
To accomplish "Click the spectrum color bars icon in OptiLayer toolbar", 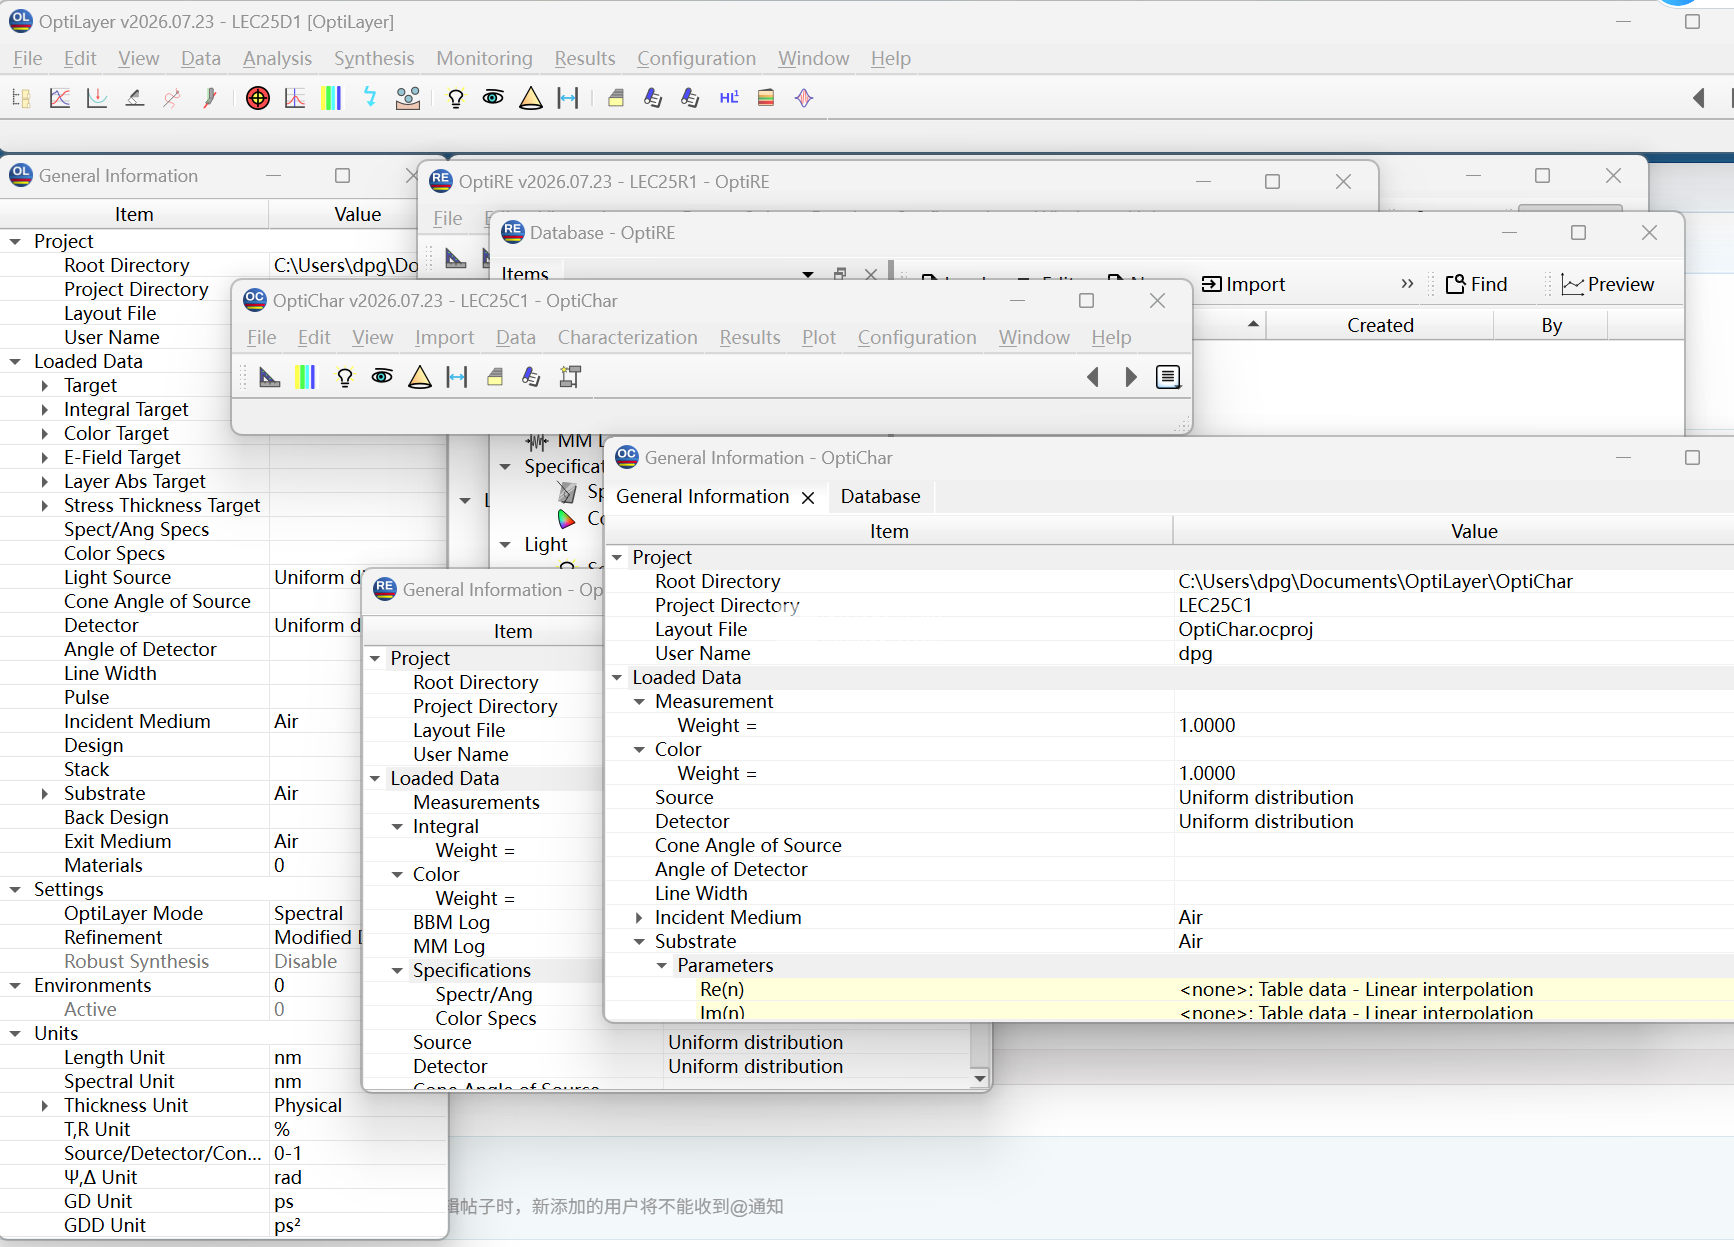I will [332, 98].
